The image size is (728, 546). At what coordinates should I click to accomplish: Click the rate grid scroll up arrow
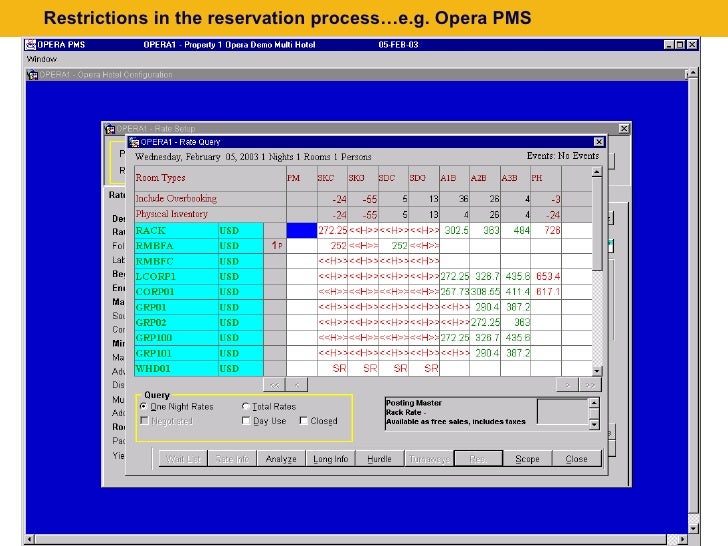point(597,172)
